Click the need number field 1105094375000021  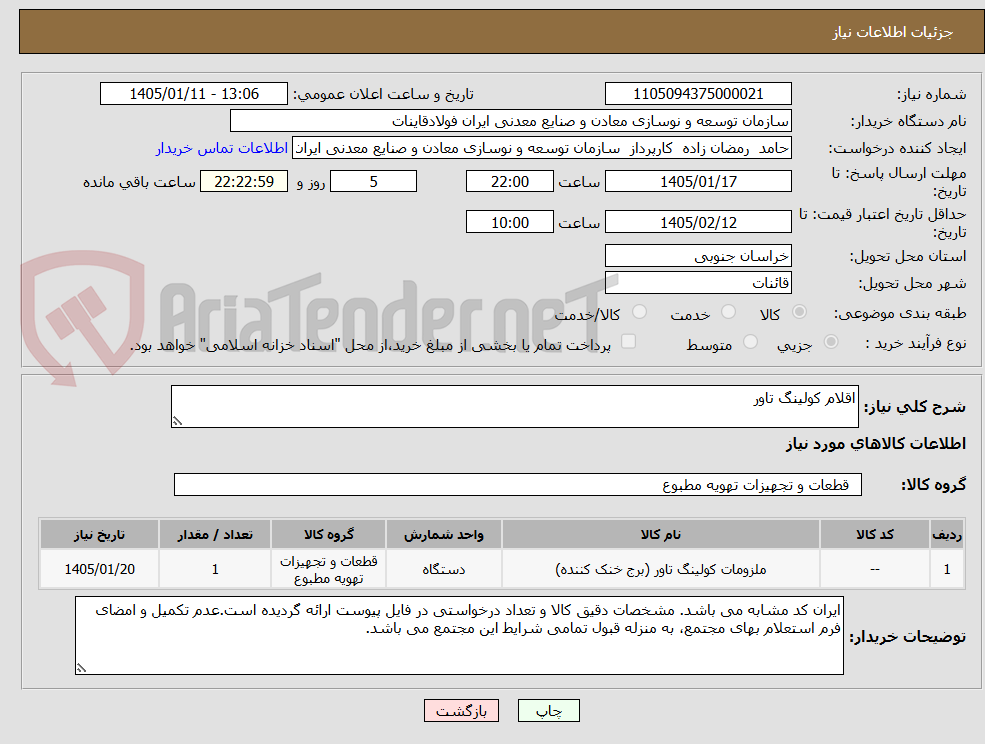pos(698,94)
